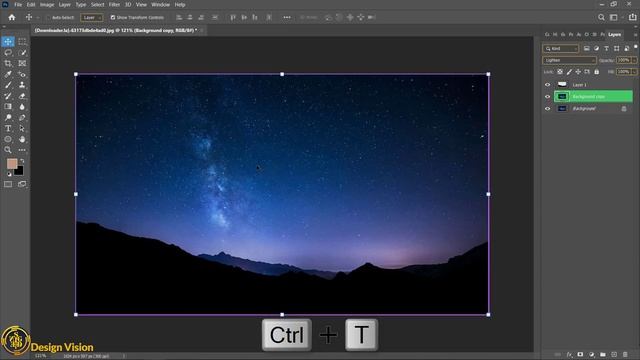Go to the Home screen icon
Viewport: 640px width, 360px height.
point(12,17)
